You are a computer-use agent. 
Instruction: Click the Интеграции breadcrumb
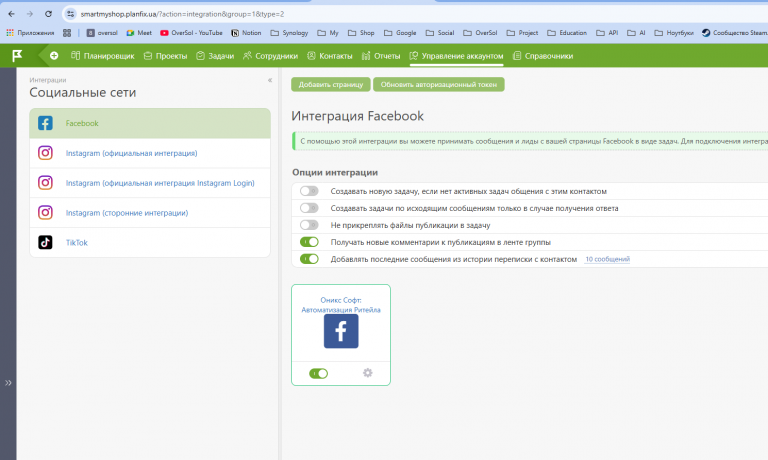[48, 80]
